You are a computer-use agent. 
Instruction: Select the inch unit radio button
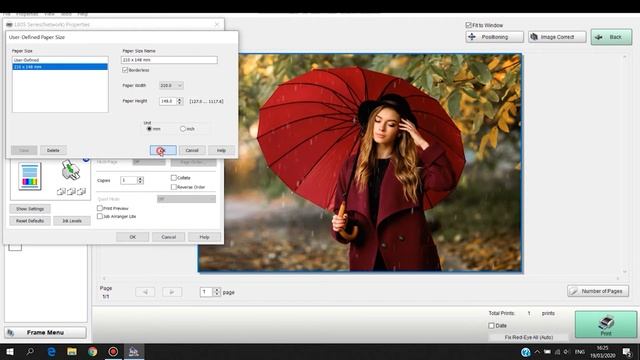point(183,129)
